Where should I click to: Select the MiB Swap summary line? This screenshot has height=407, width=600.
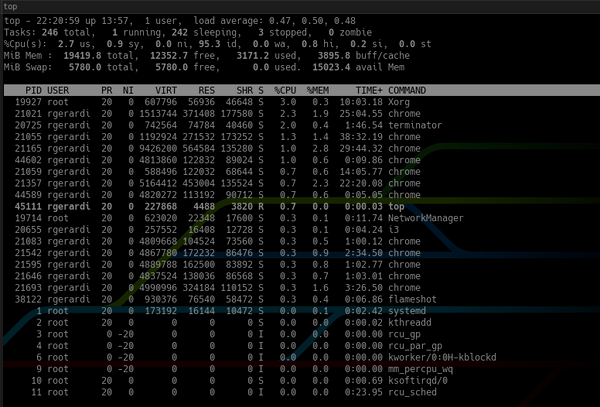click(204, 67)
